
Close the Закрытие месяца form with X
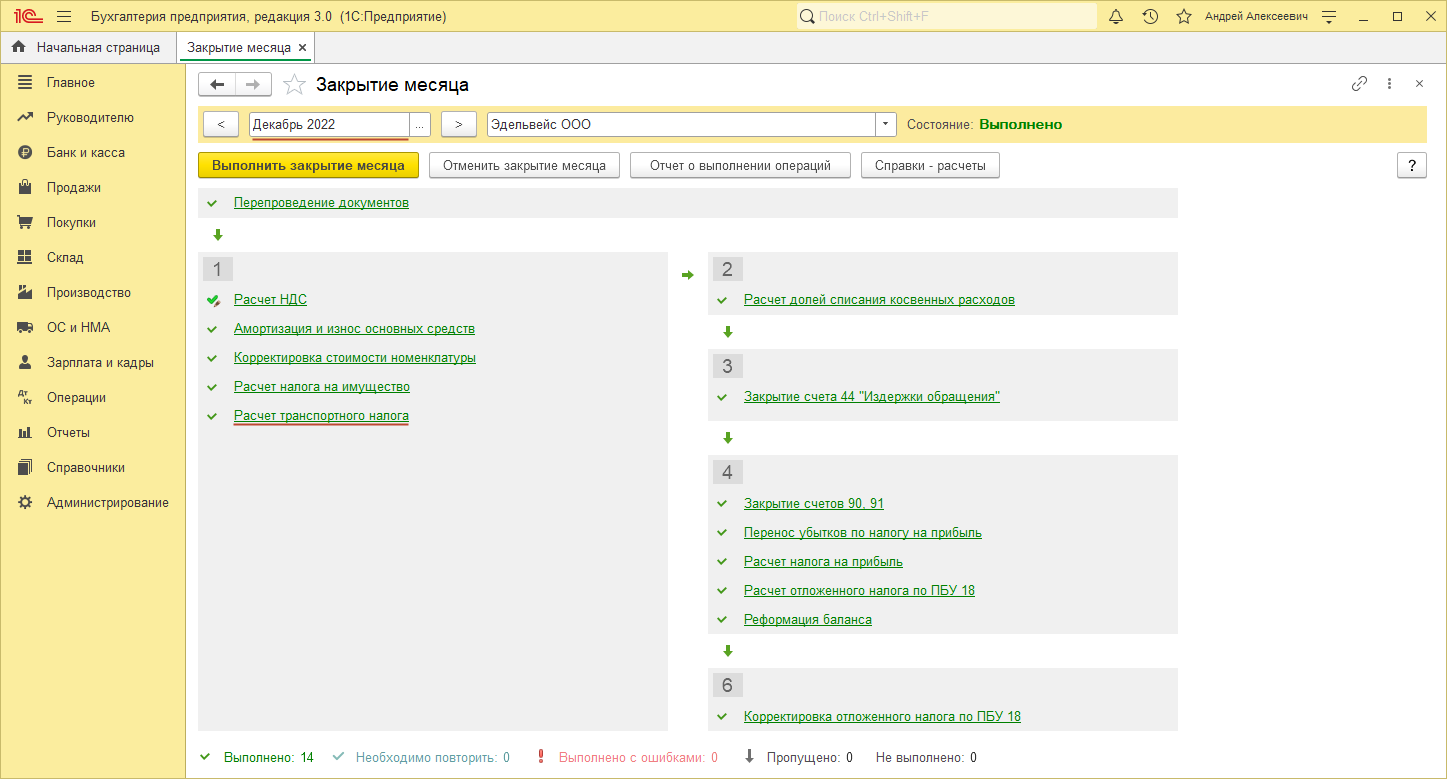(x=1419, y=84)
